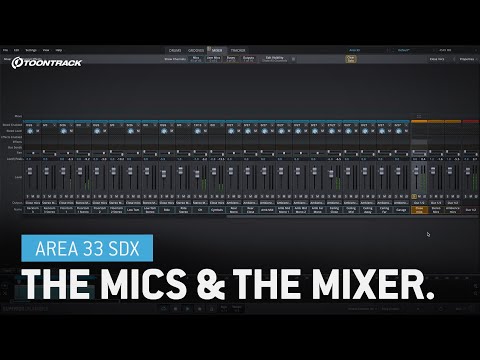The width and height of the screenshot is (480, 360).
Task: Mute the Low Tom channel
Action: pos(133,196)
